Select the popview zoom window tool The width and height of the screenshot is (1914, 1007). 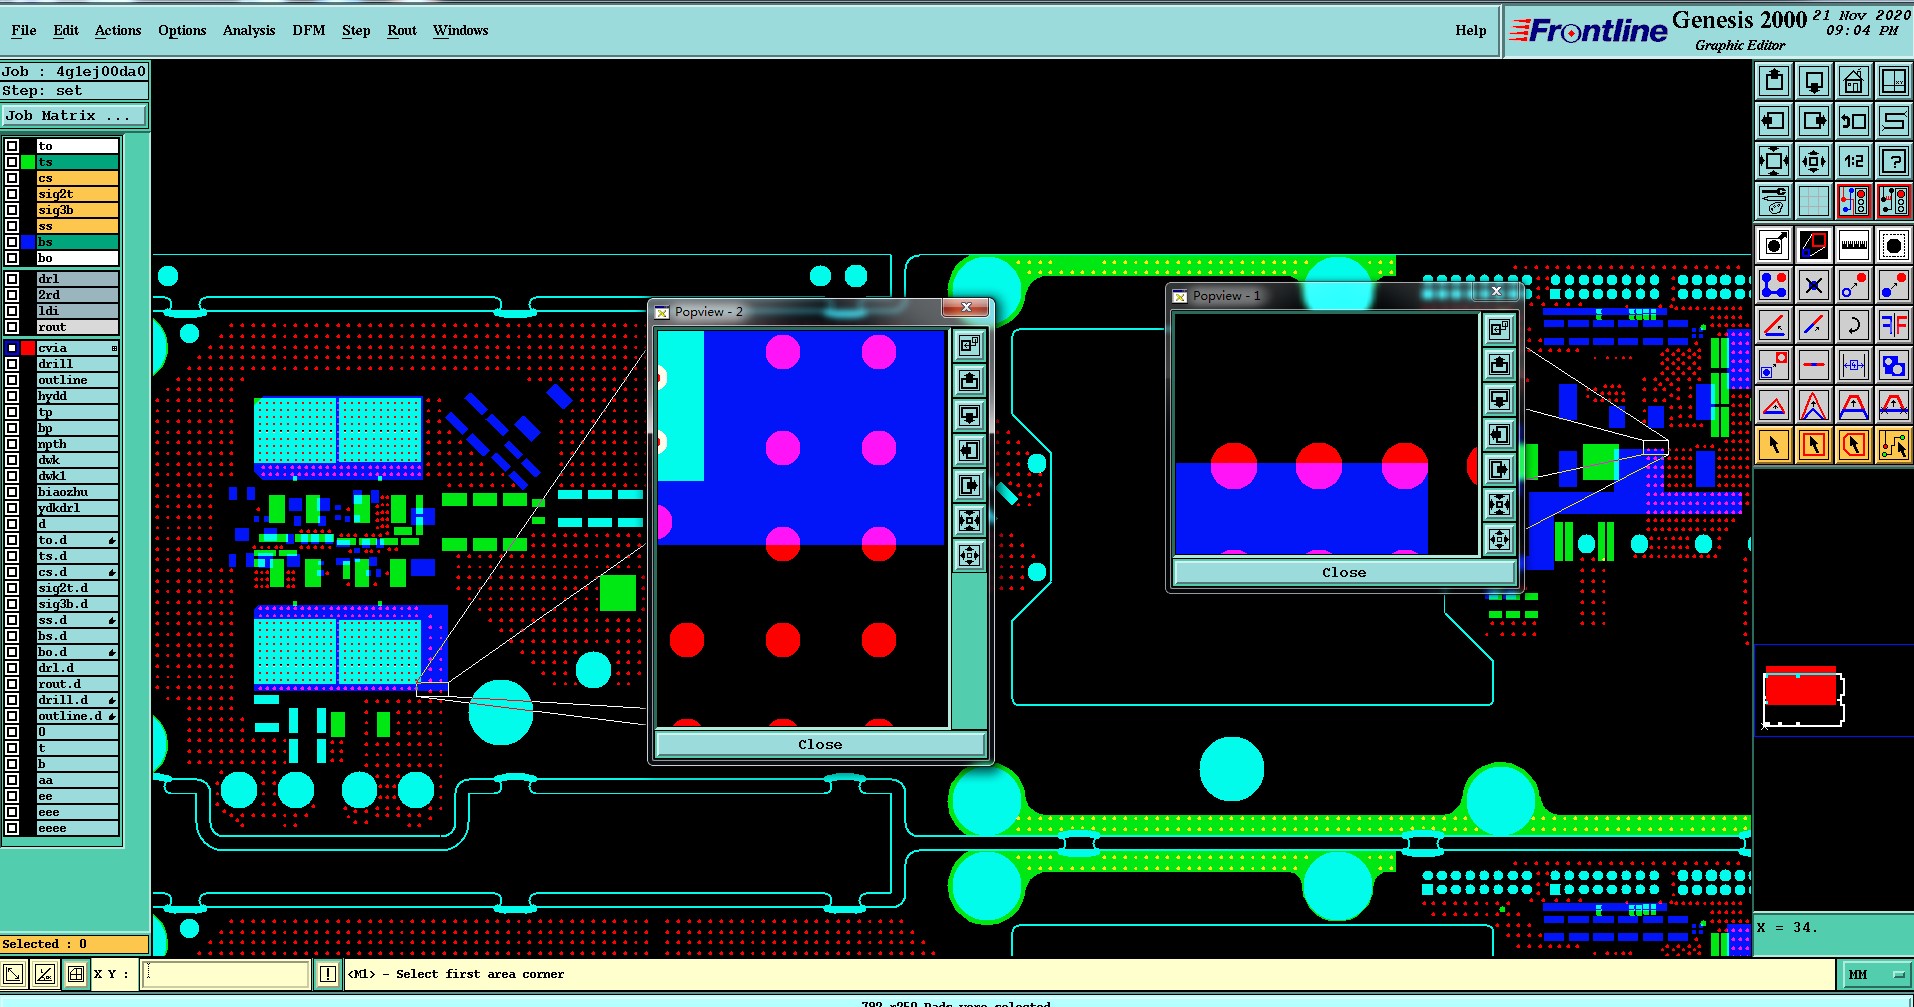[x=1814, y=244]
